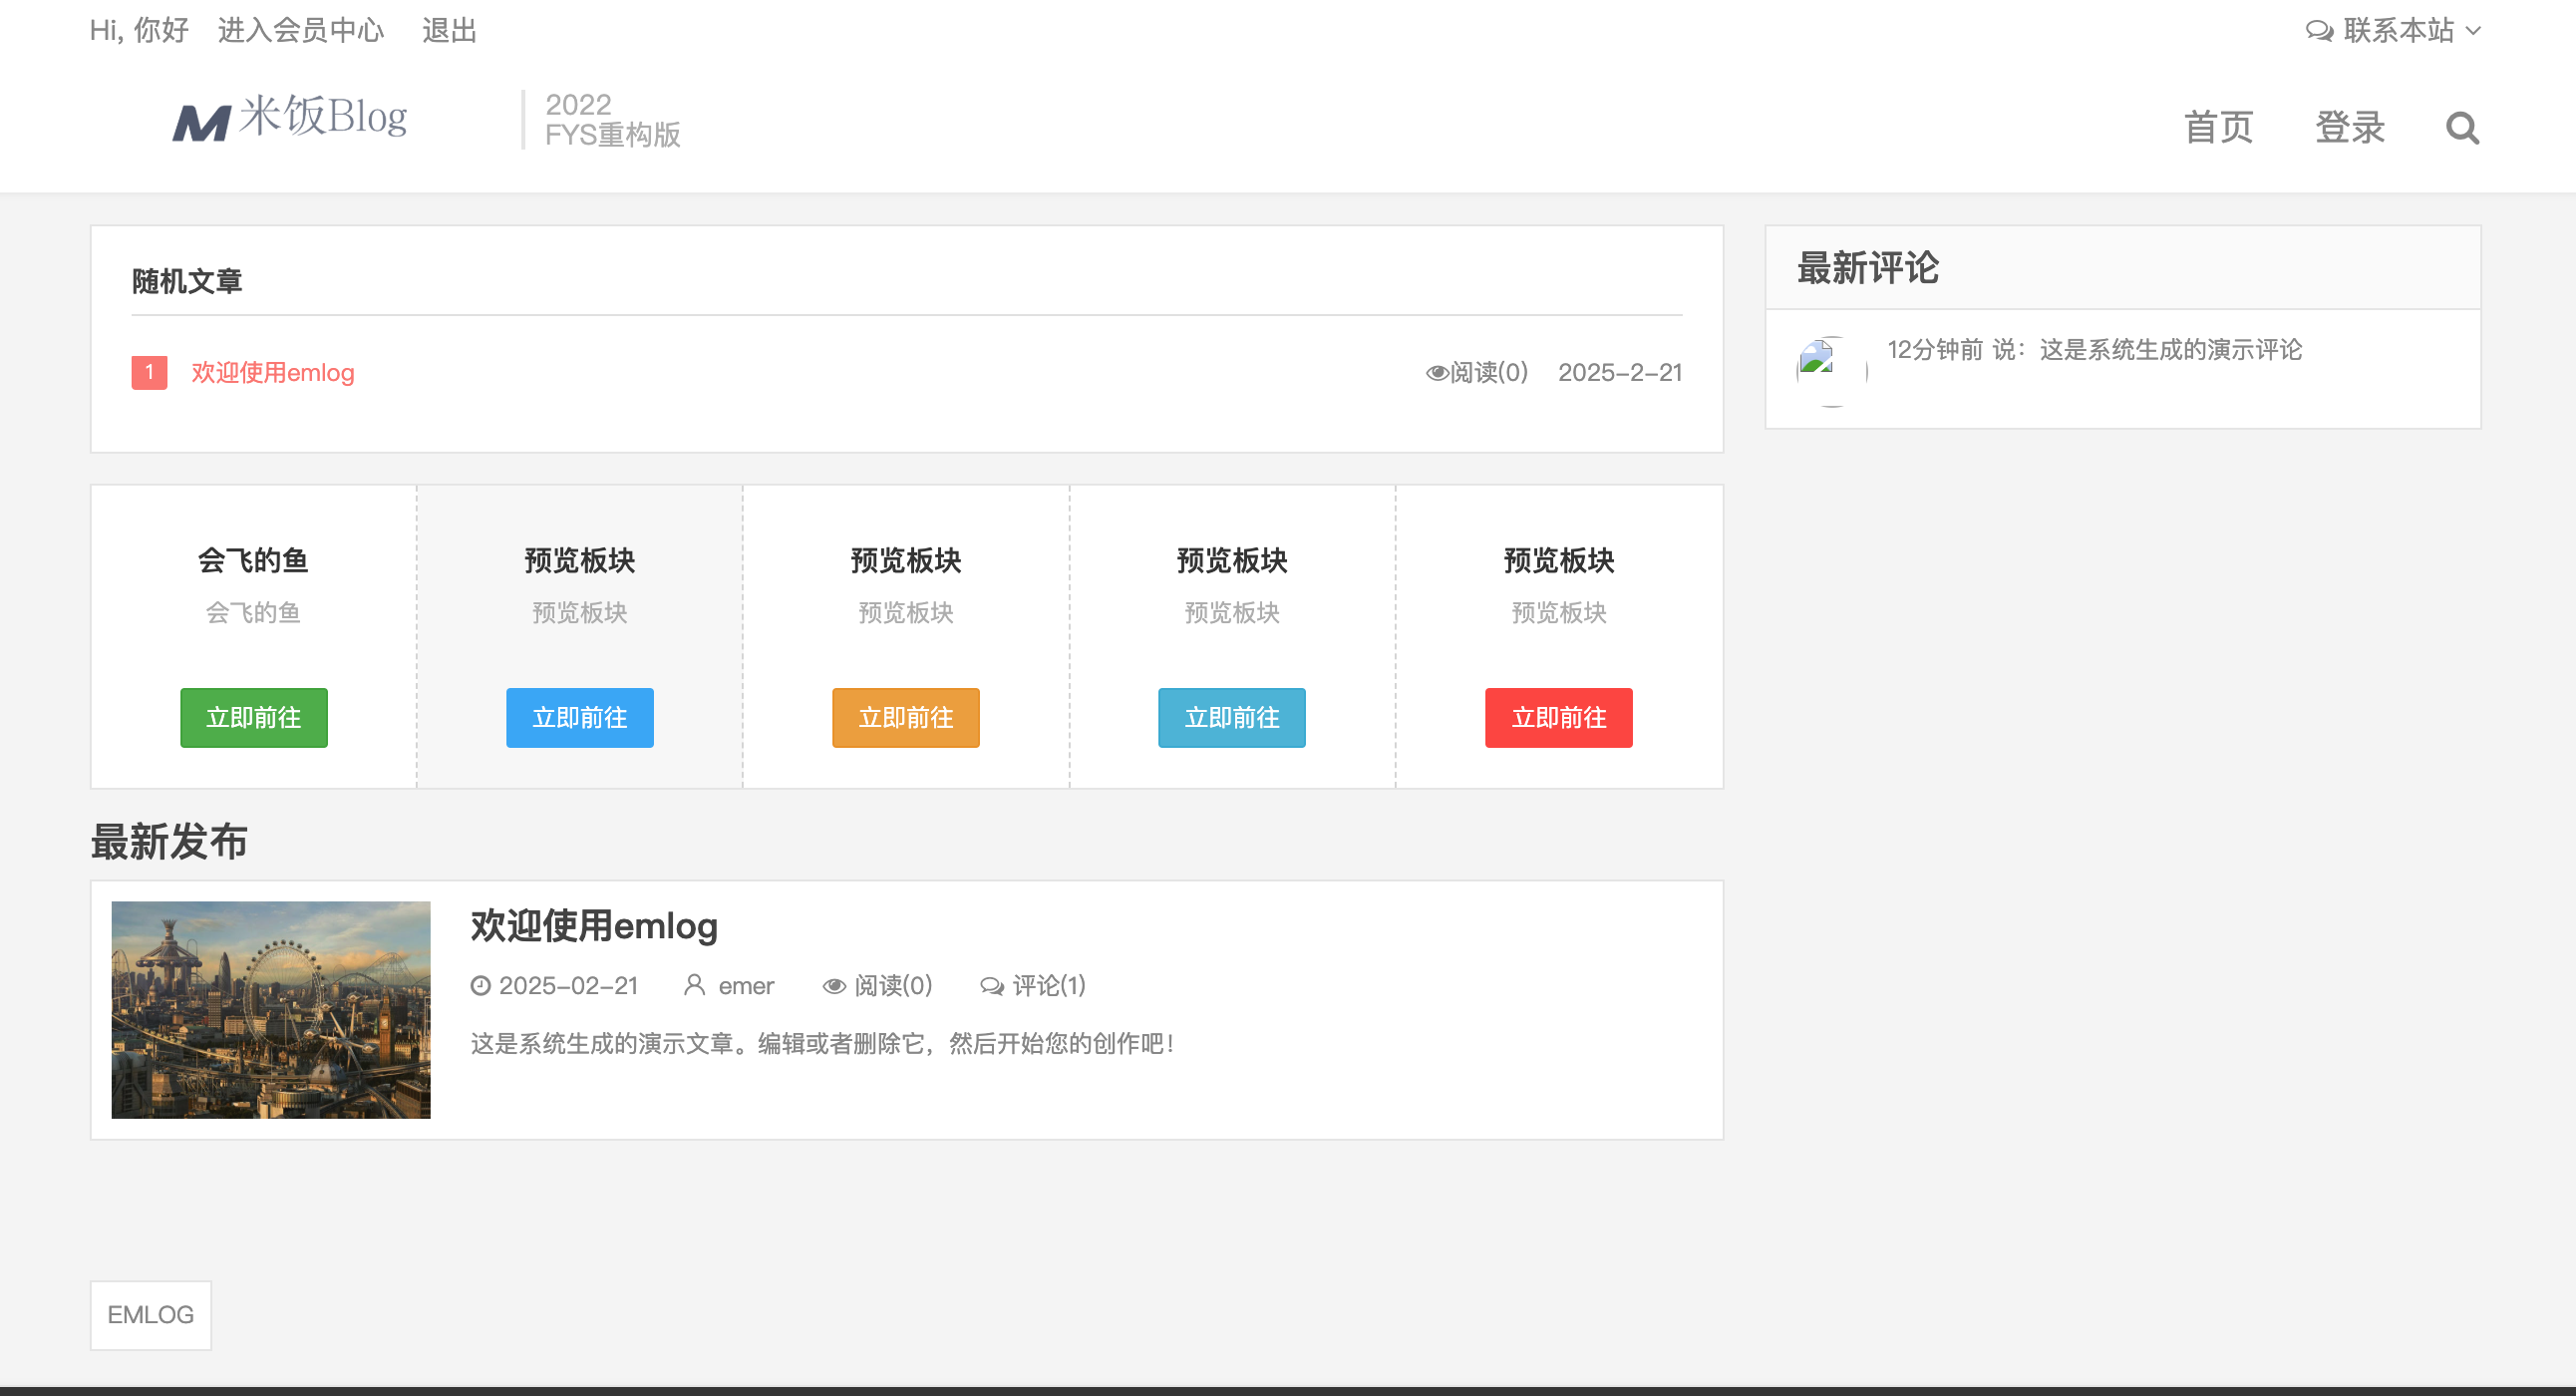Click the 2022 FYS重构版 tagline
The height and width of the screenshot is (1396, 2576).
[x=612, y=119]
